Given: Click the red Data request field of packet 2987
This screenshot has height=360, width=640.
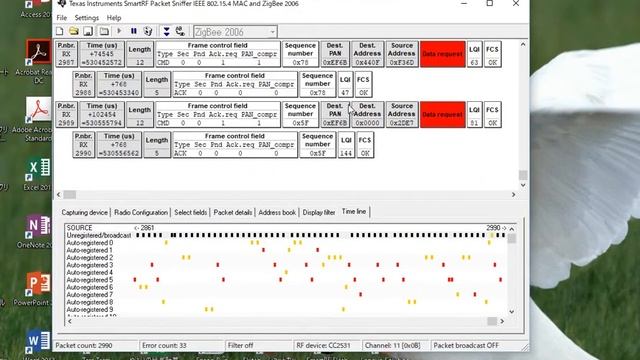Looking at the screenshot, I should coord(442,54).
